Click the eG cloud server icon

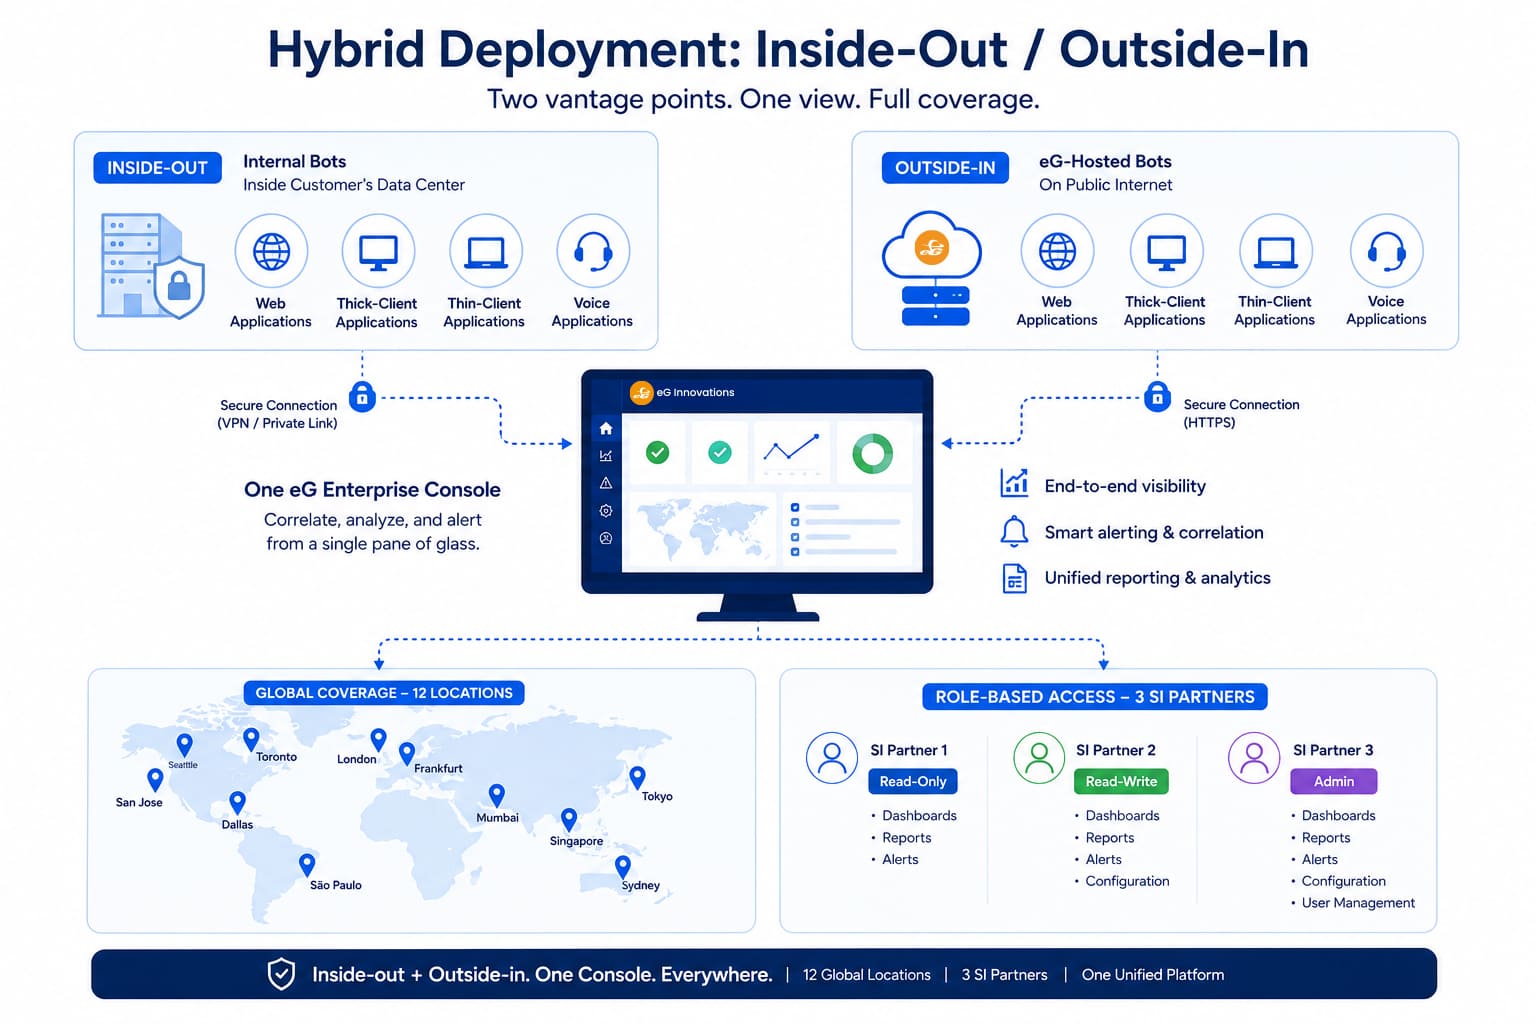932,268
